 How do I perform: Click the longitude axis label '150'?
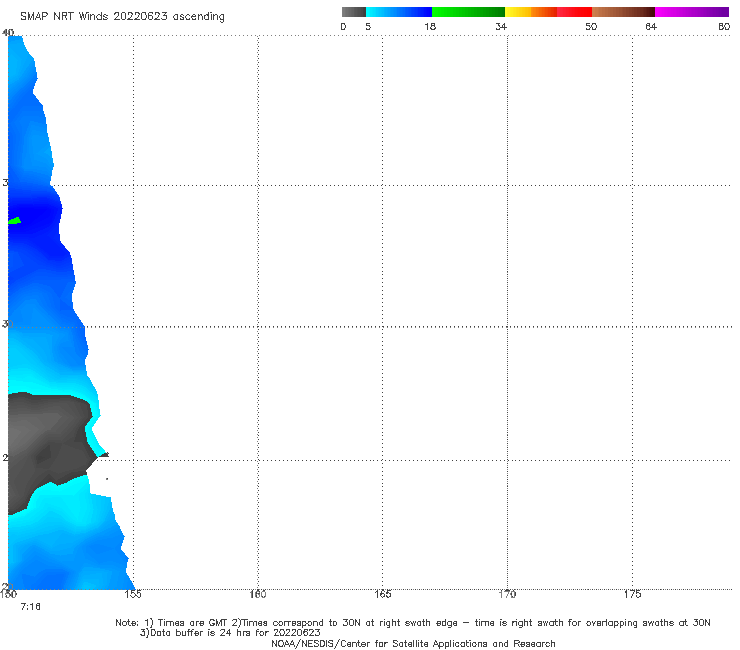[8, 594]
